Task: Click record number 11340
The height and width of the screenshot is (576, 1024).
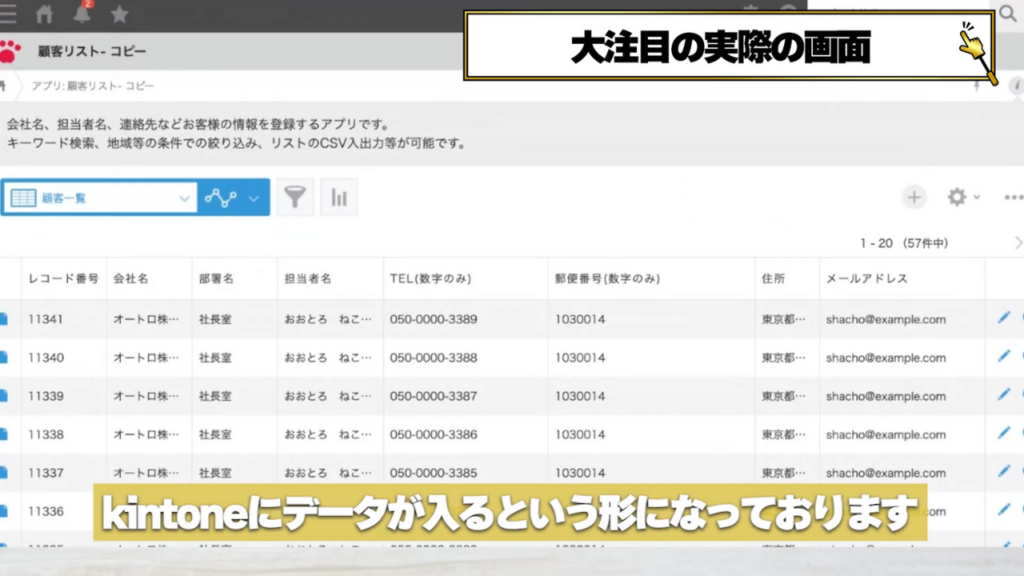Action: (46, 358)
